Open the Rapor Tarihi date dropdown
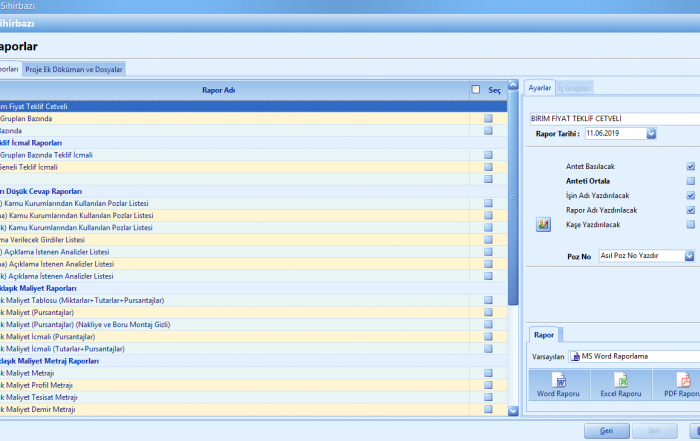Screen dimensions: 700x441 coord(651,132)
